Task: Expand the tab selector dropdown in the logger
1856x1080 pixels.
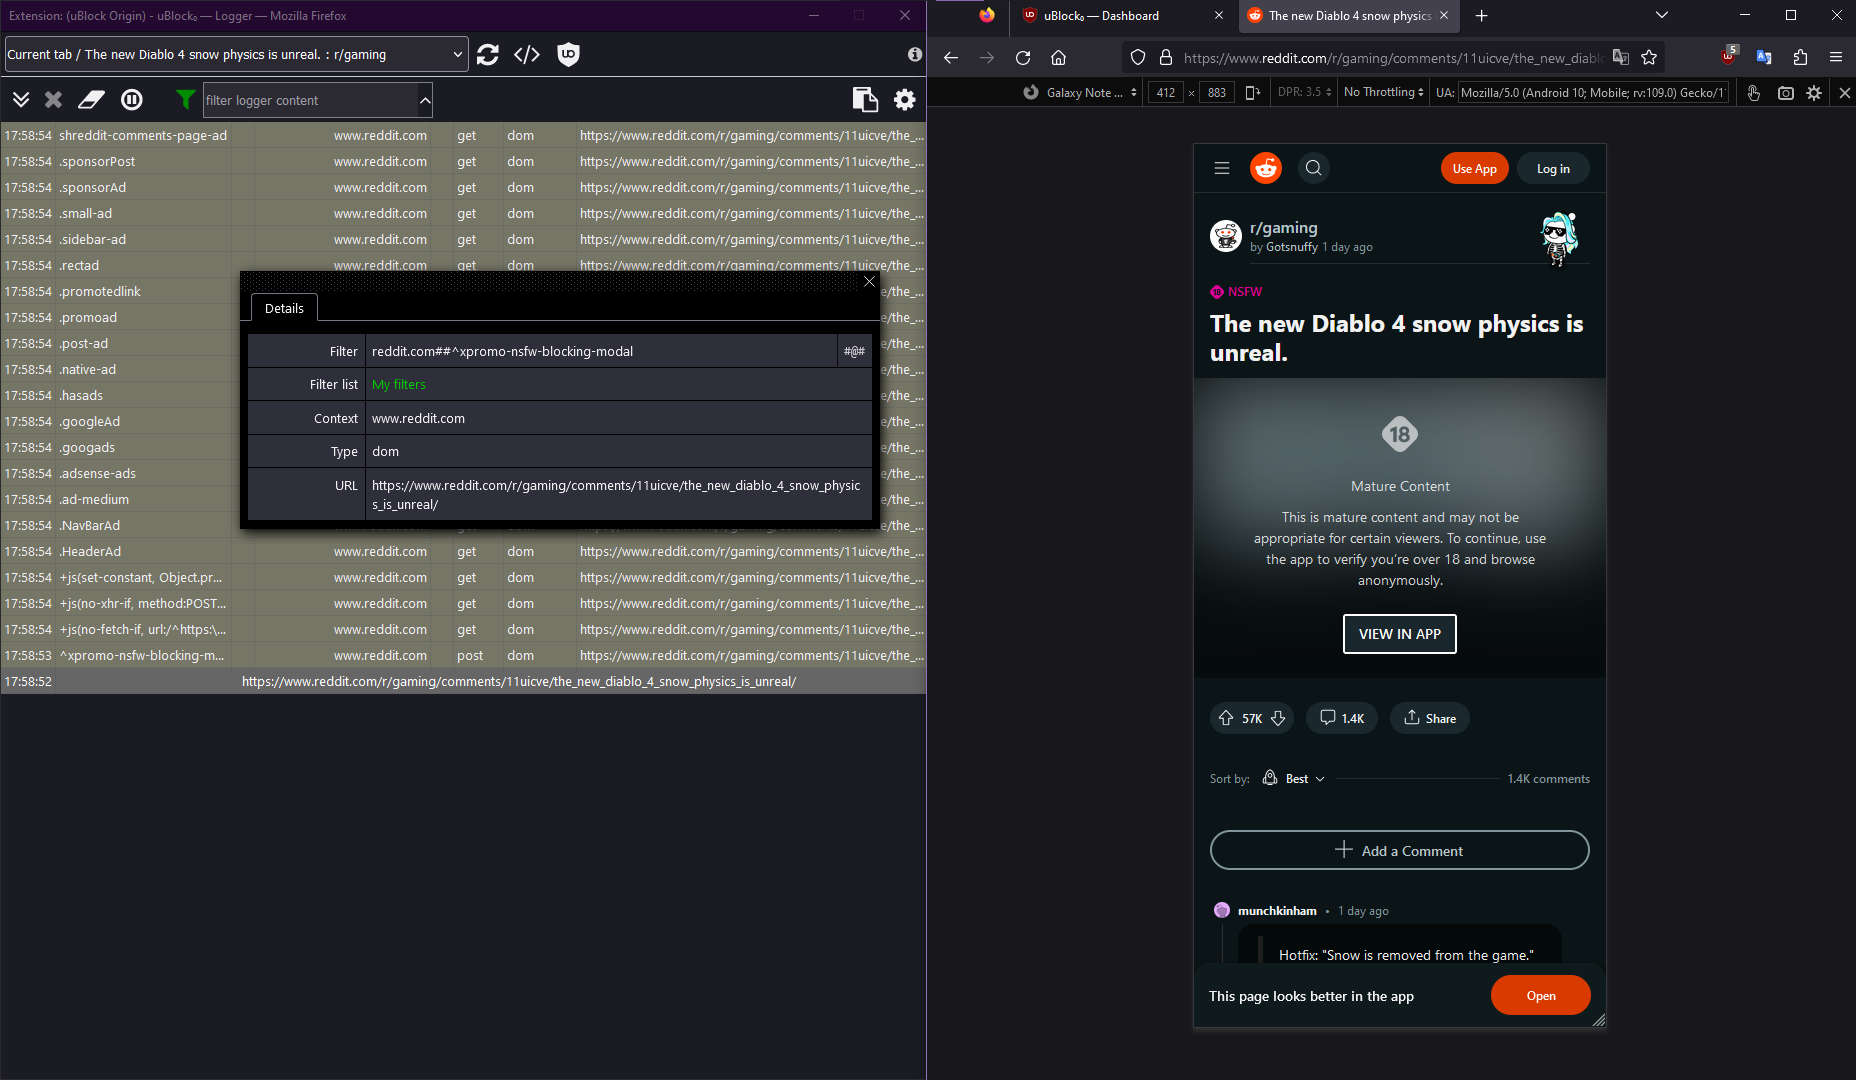Action: point(457,54)
